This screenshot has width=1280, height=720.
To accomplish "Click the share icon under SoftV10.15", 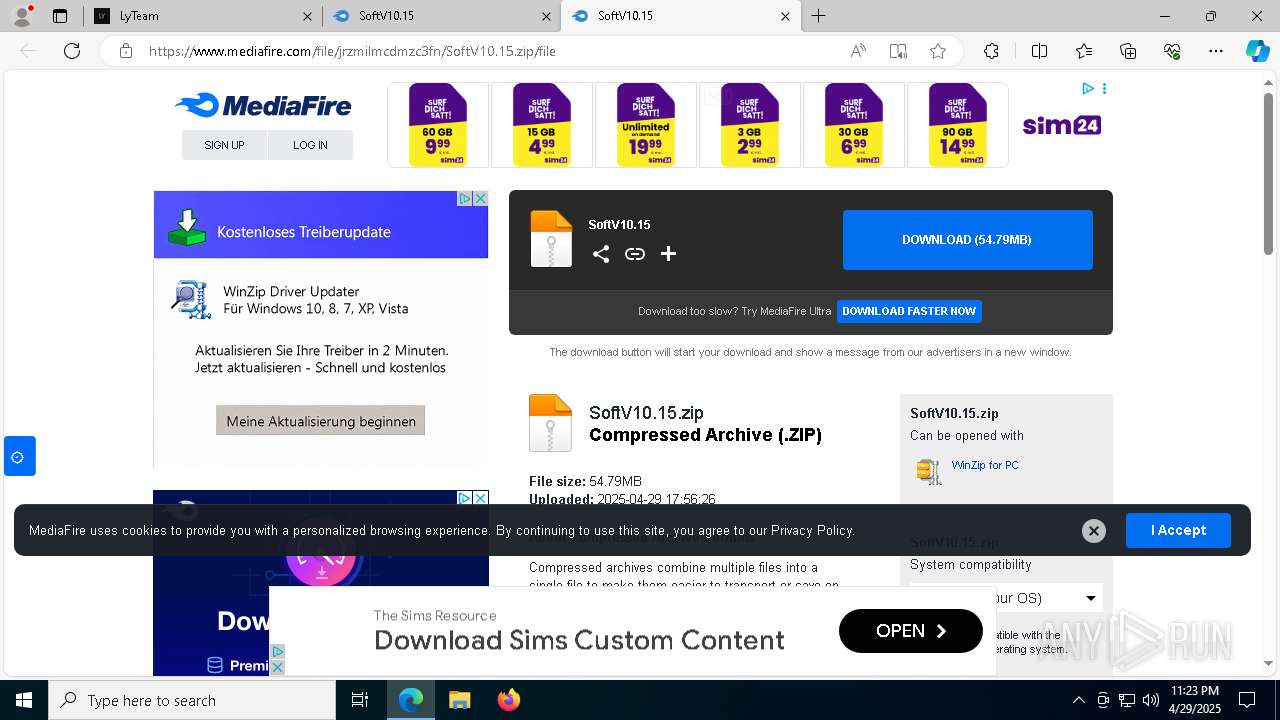I will (x=601, y=254).
